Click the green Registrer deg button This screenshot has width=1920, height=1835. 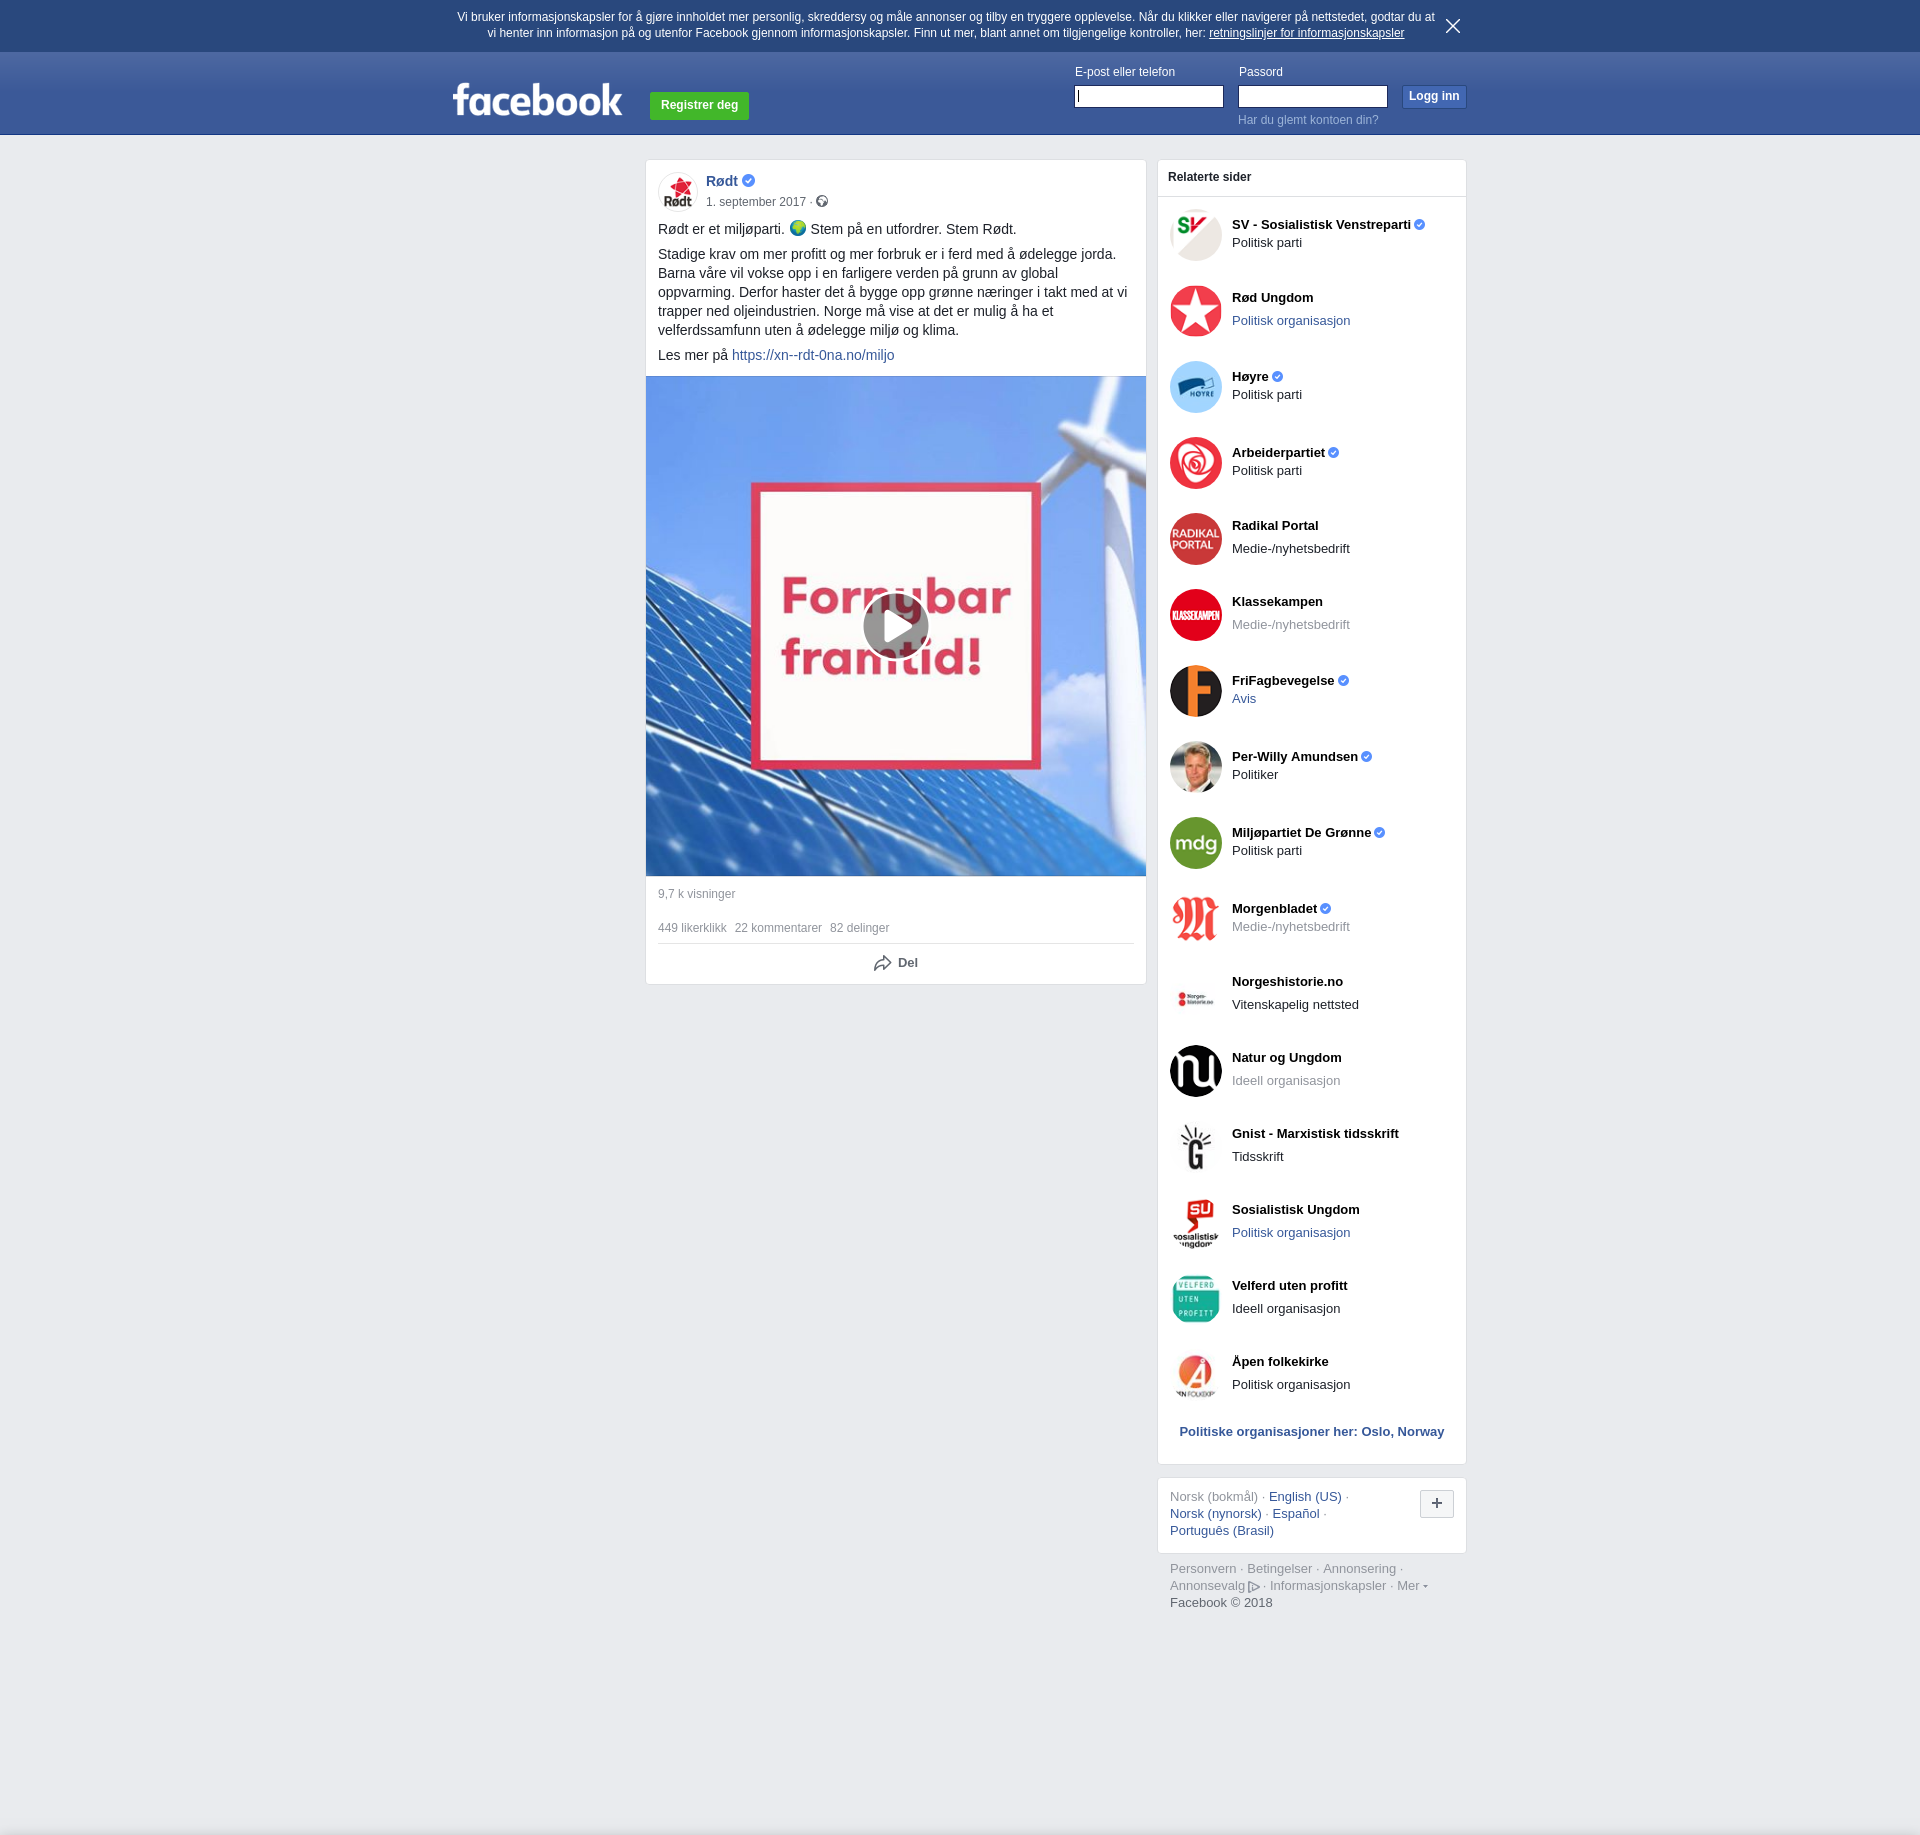(699, 105)
